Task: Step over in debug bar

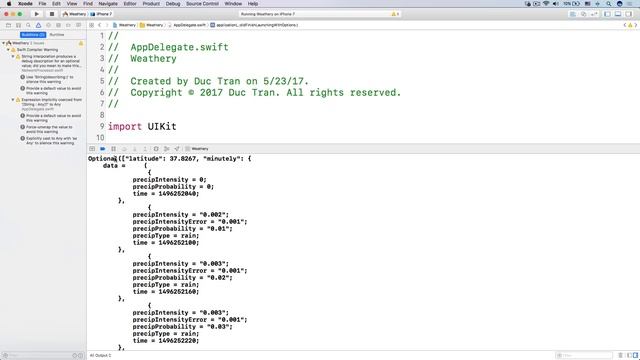Action: click(x=124, y=149)
